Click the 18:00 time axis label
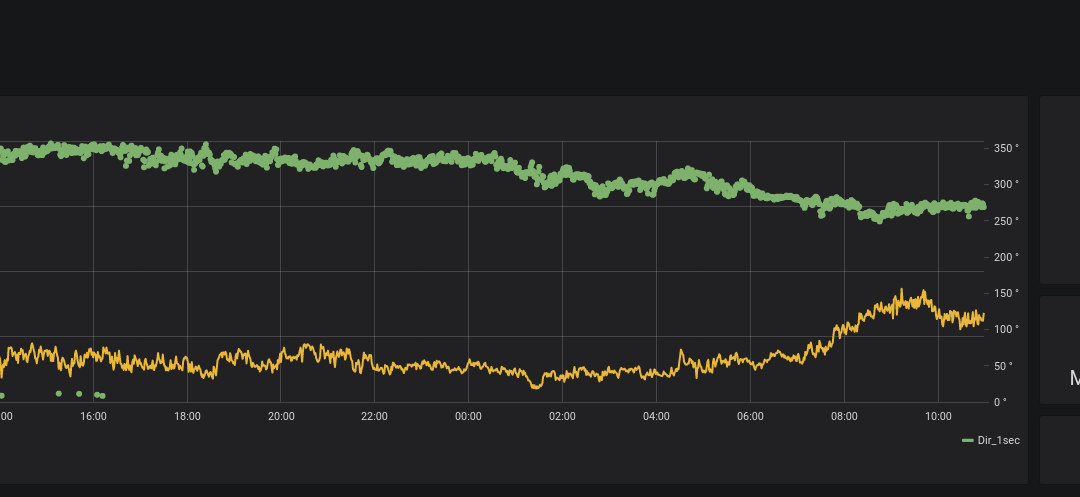This screenshot has height=497, width=1080. 187,416
